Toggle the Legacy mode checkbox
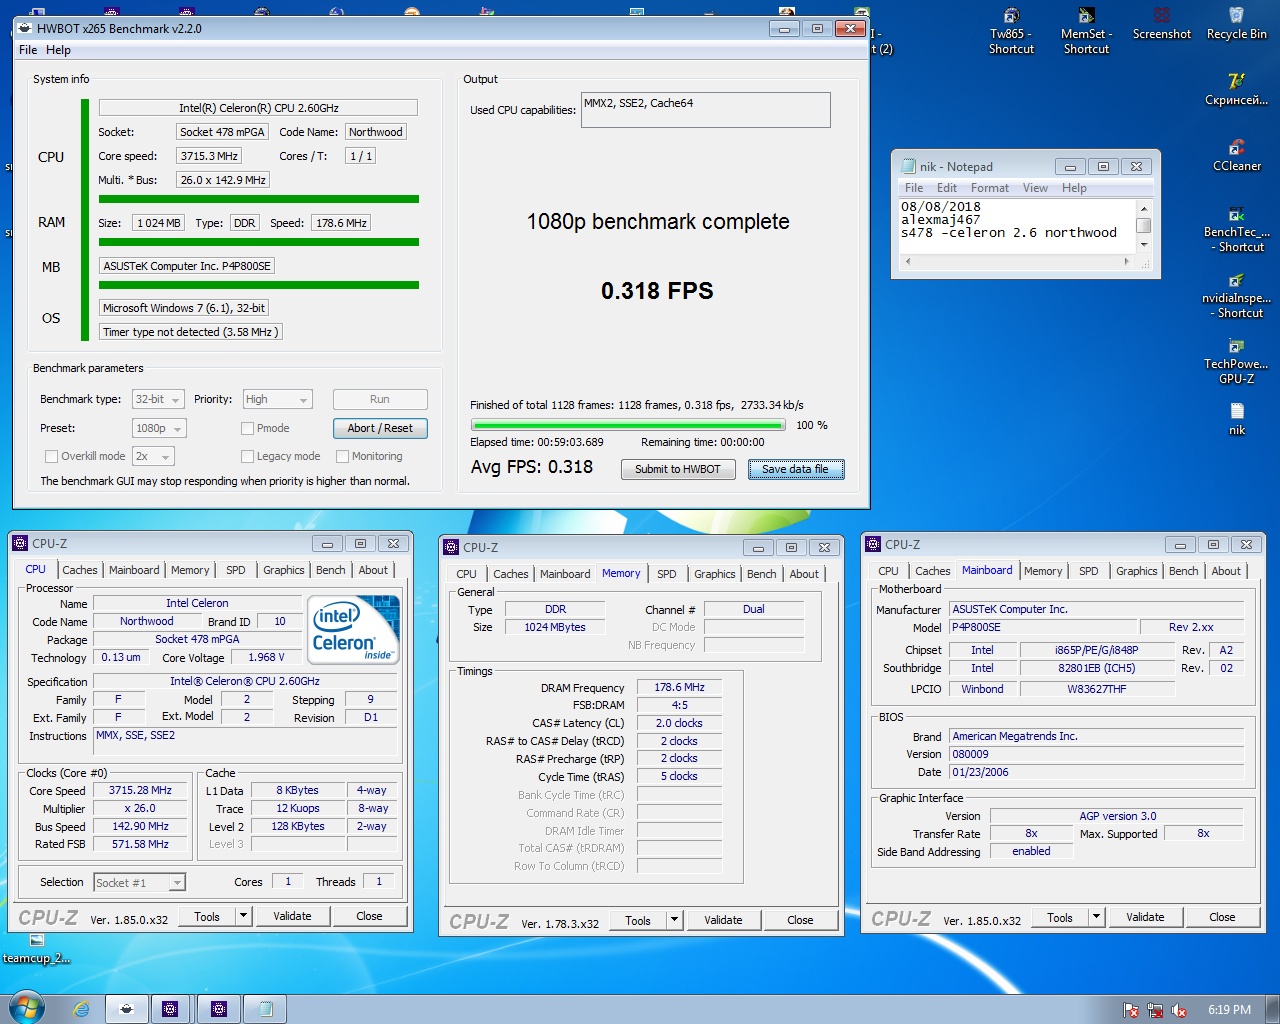This screenshot has height=1024, width=1280. pos(247,456)
